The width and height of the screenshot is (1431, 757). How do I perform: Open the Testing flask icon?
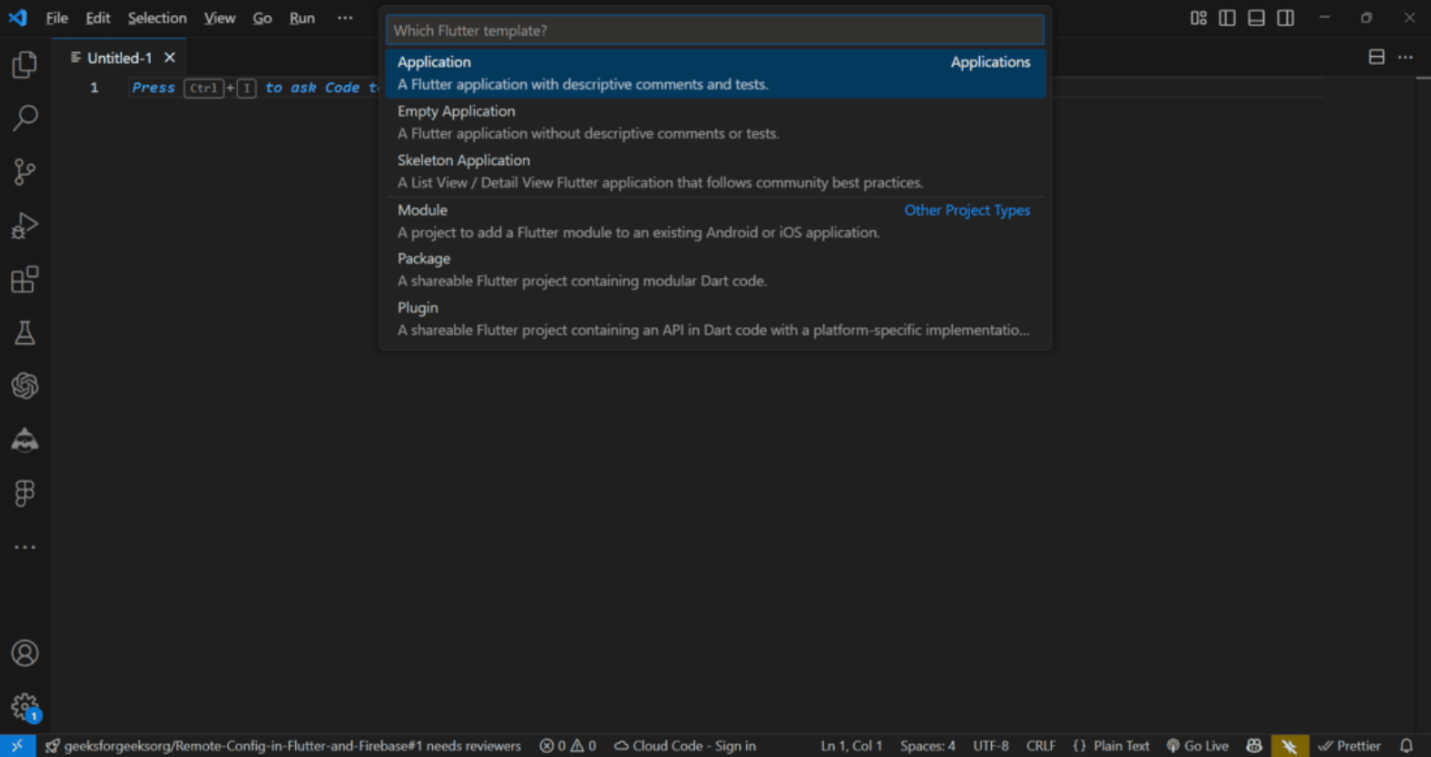pyautogui.click(x=25, y=333)
